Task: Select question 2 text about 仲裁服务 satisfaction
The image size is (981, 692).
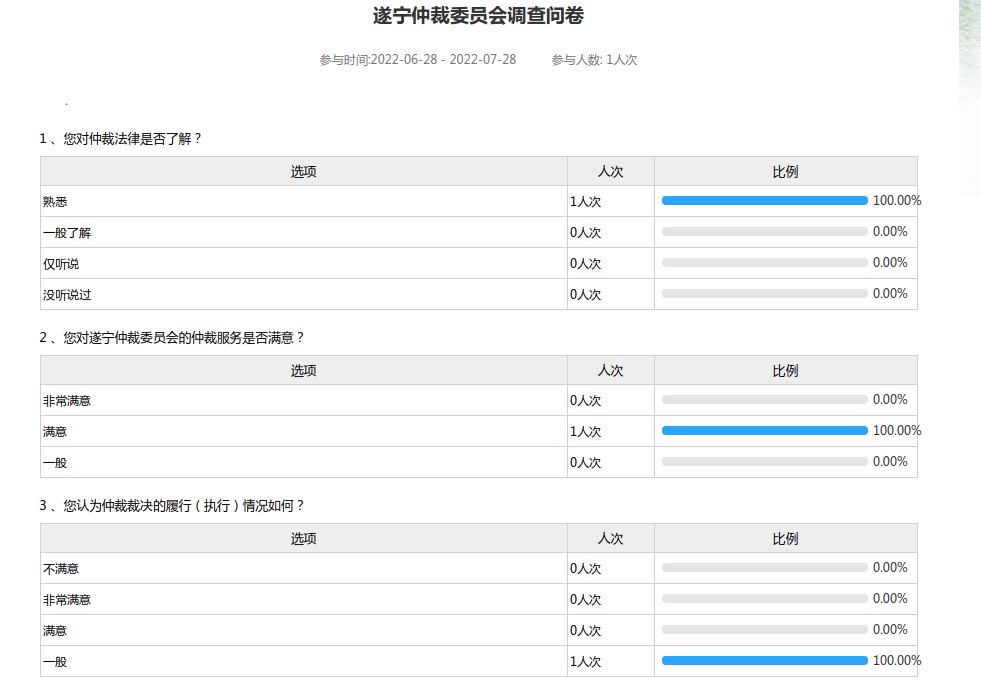Action: coord(171,338)
